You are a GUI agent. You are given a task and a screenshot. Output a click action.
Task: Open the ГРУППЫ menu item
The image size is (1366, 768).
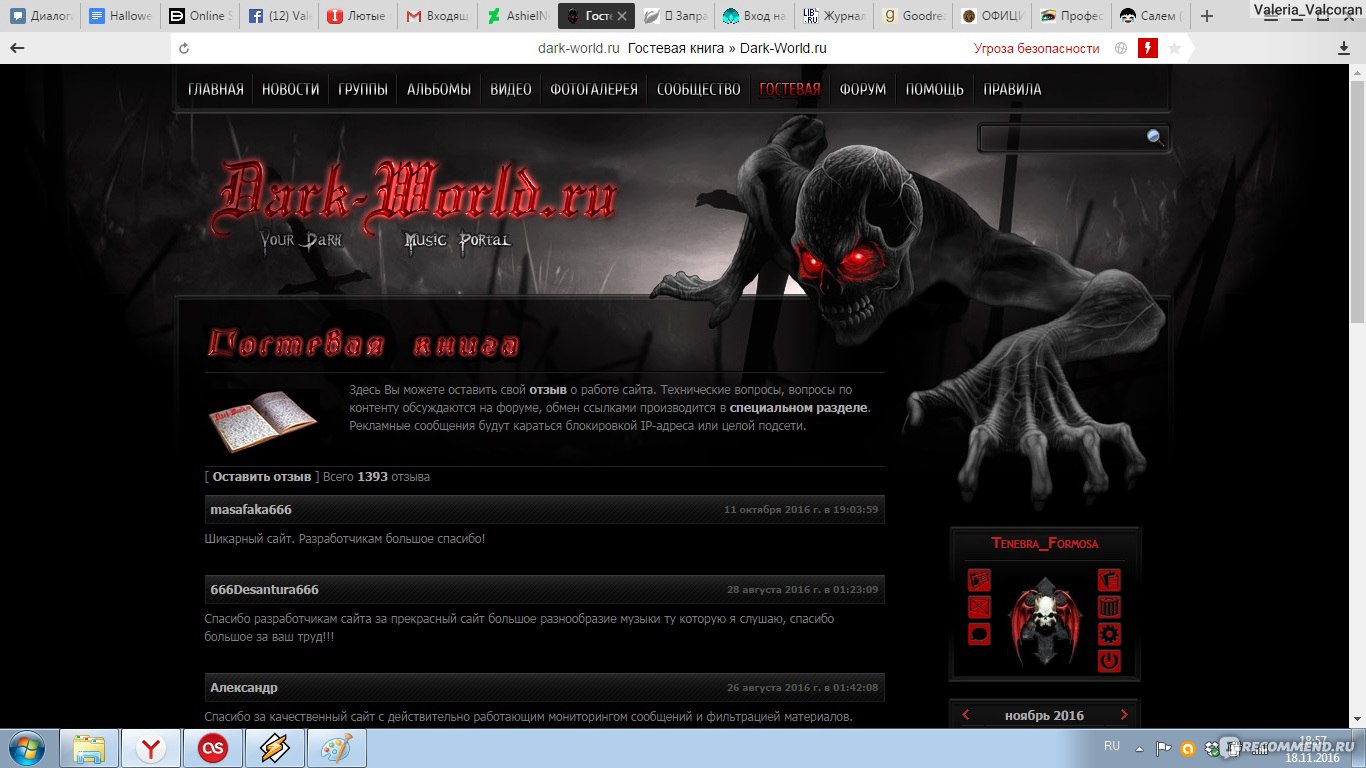click(363, 89)
